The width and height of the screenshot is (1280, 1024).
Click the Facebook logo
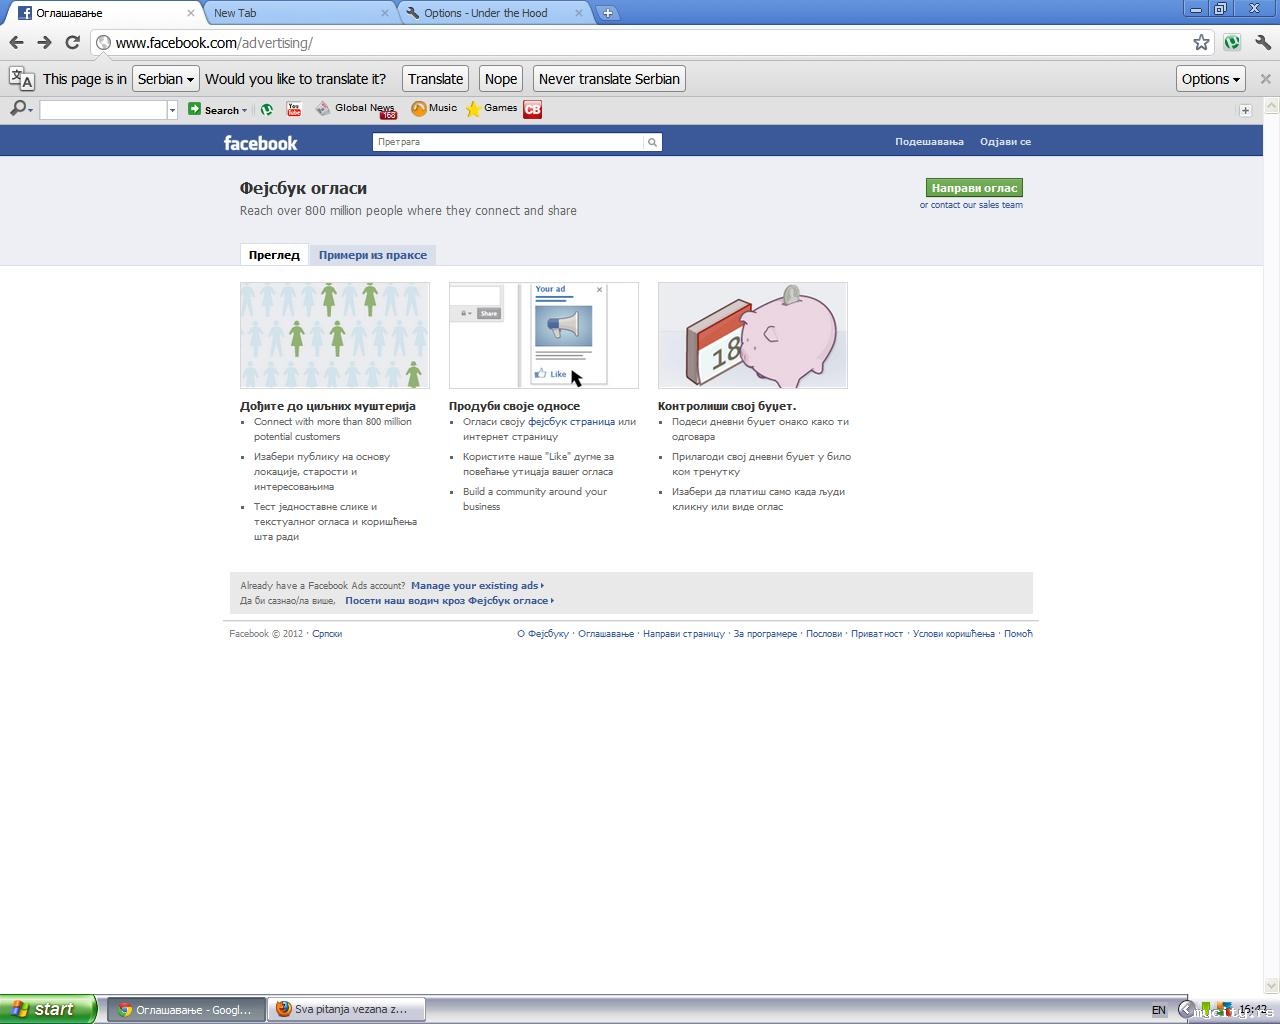260,142
